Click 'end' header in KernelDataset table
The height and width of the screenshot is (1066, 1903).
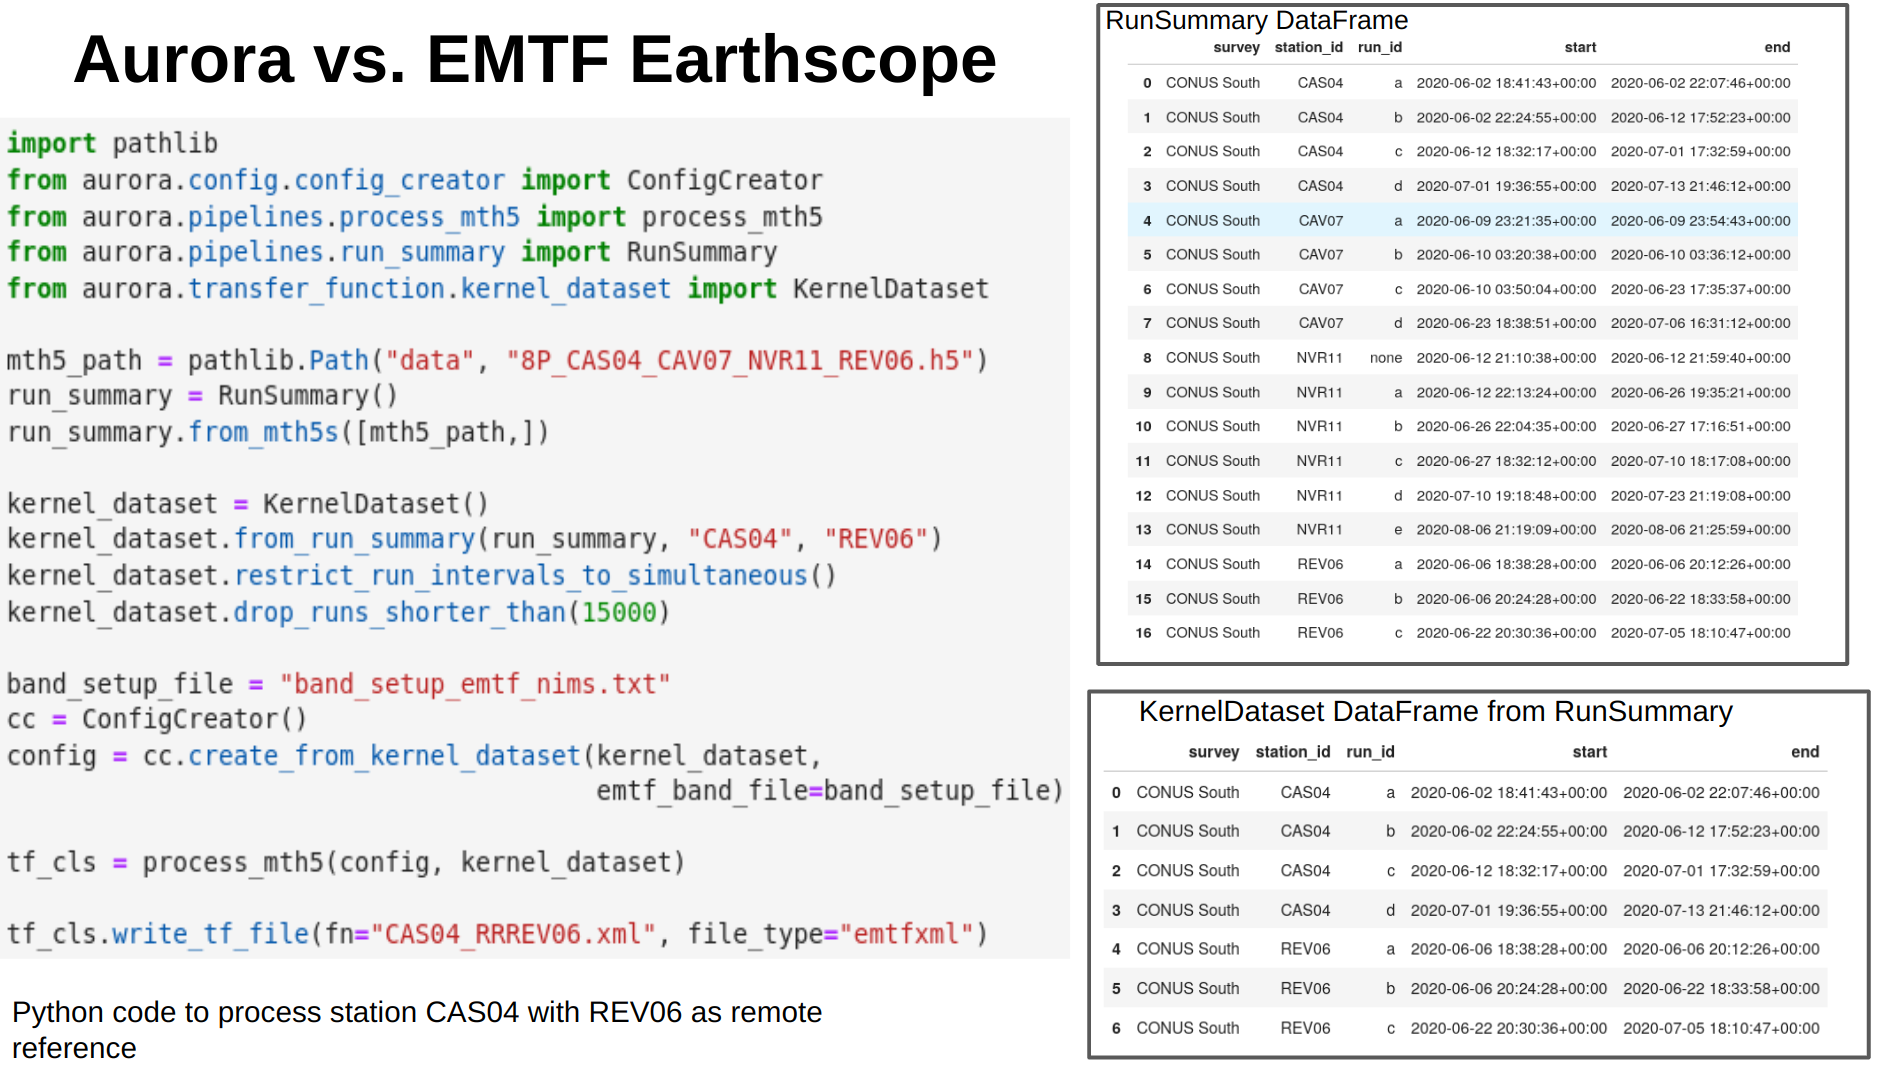click(1805, 752)
